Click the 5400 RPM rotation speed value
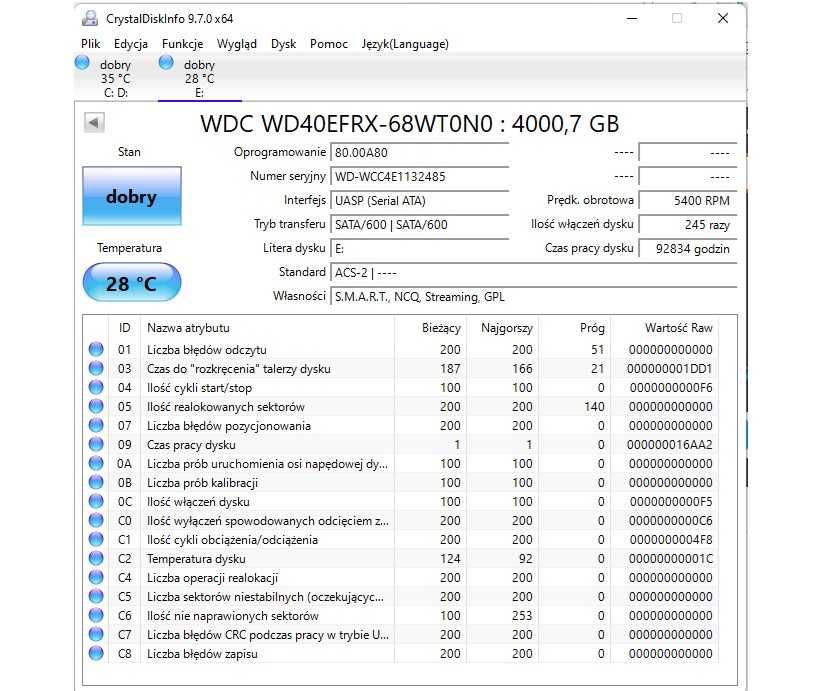Image resolution: width=819 pixels, height=691 pixels. click(688, 201)
